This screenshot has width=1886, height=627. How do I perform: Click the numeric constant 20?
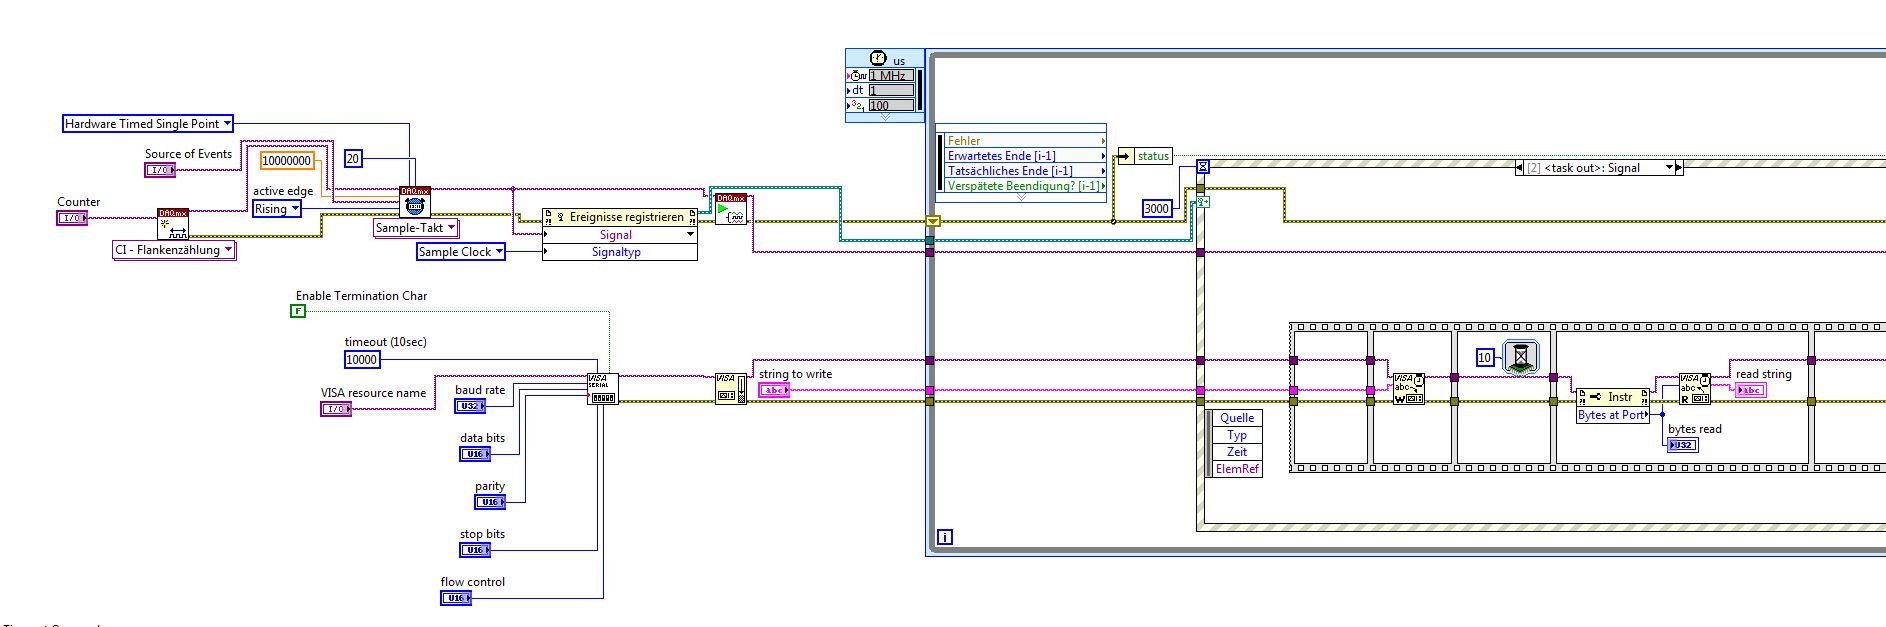pos(353,158)
